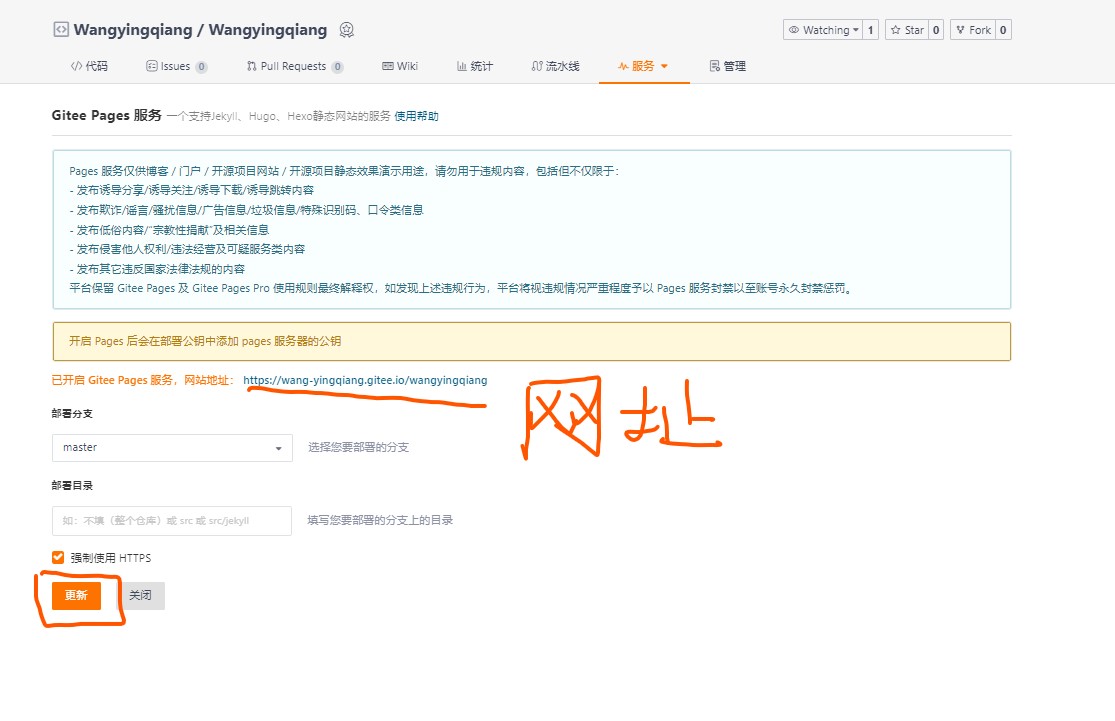1115x721 pixels.
Task: Enable the 强制使用 HTTPS checkbox
Action: click(x=57, y=557)
